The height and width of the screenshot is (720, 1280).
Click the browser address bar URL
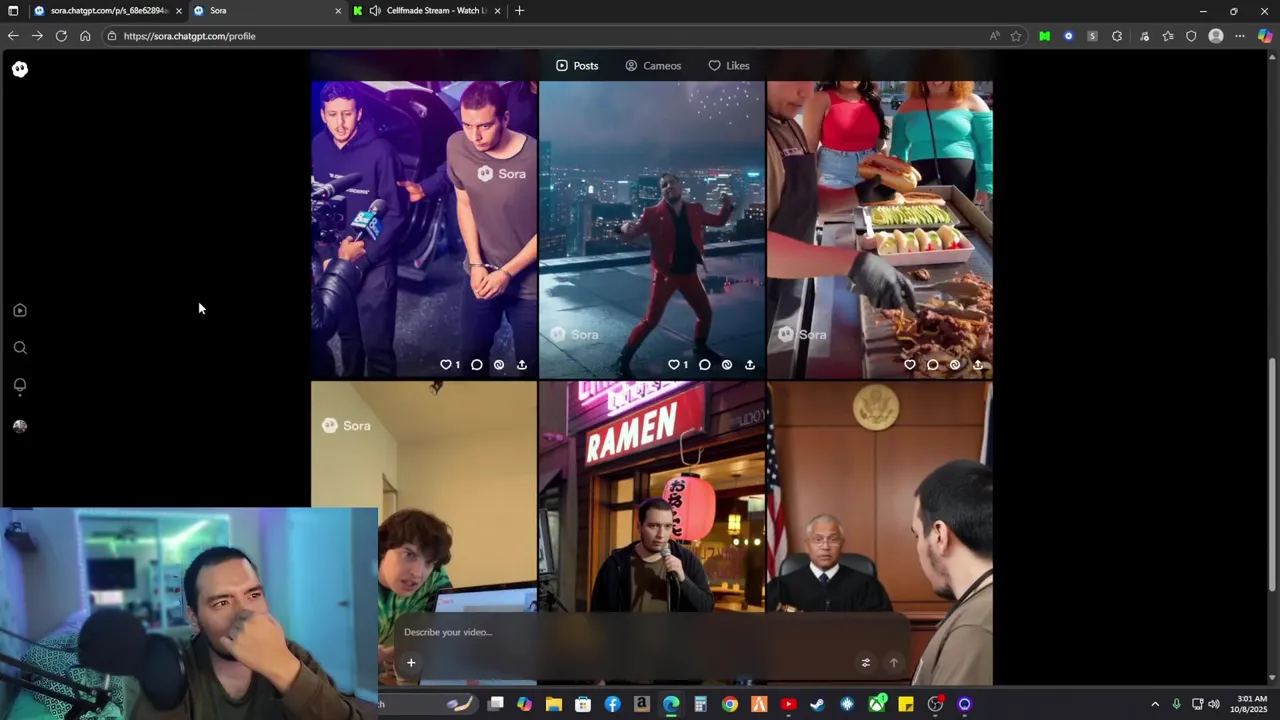pos(190,36)
